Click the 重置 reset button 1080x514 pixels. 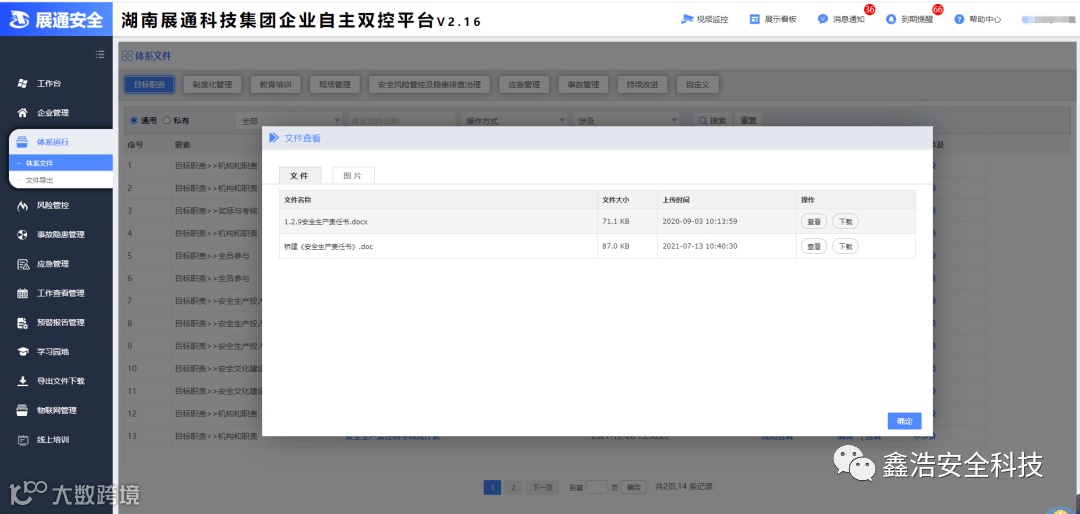pos(748,121)
